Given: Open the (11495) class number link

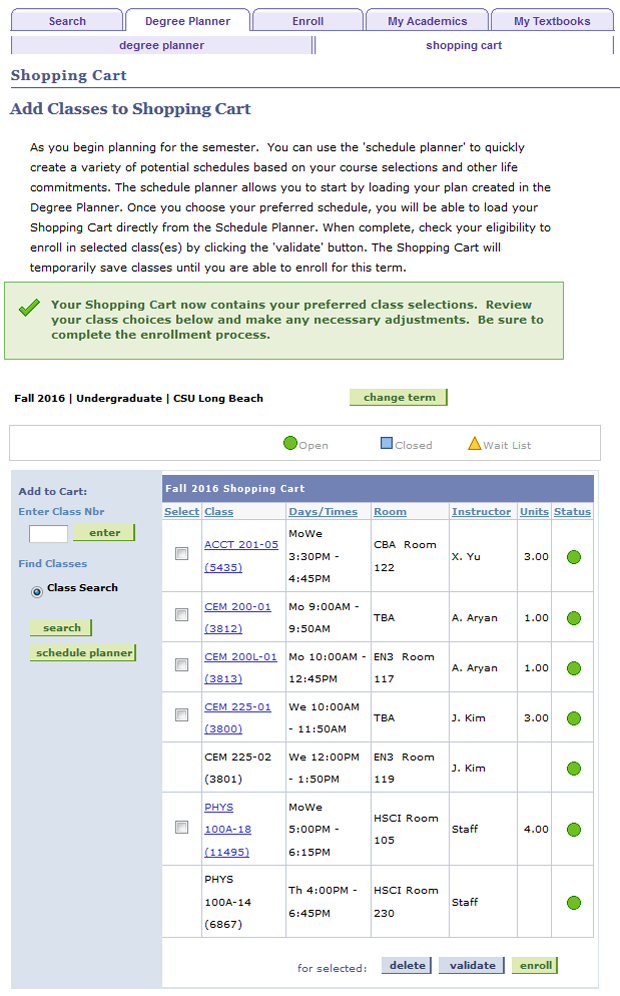Looking at the screenshot, I should point(226,852).
